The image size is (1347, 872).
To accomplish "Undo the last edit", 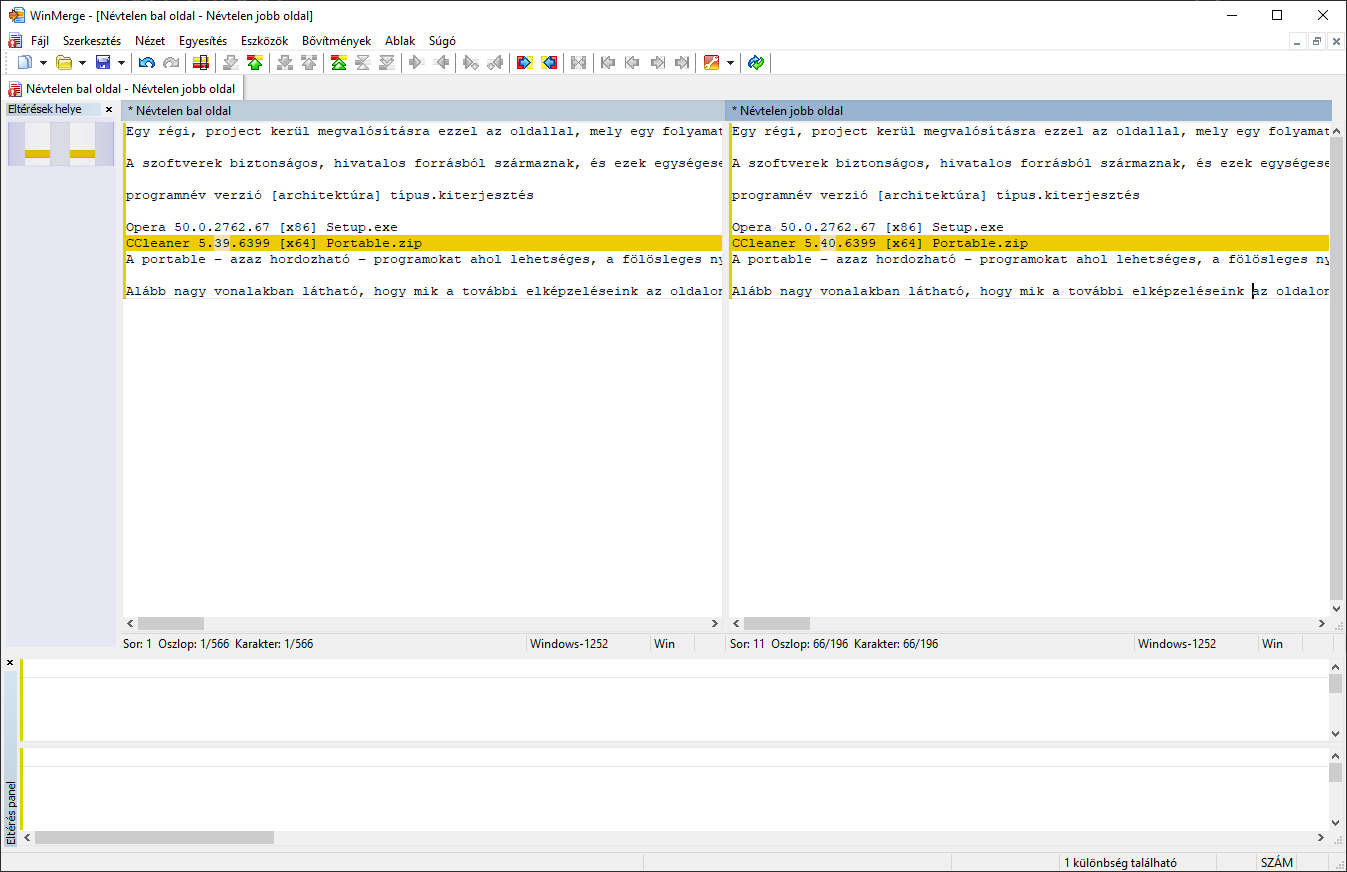I will 147,63.
